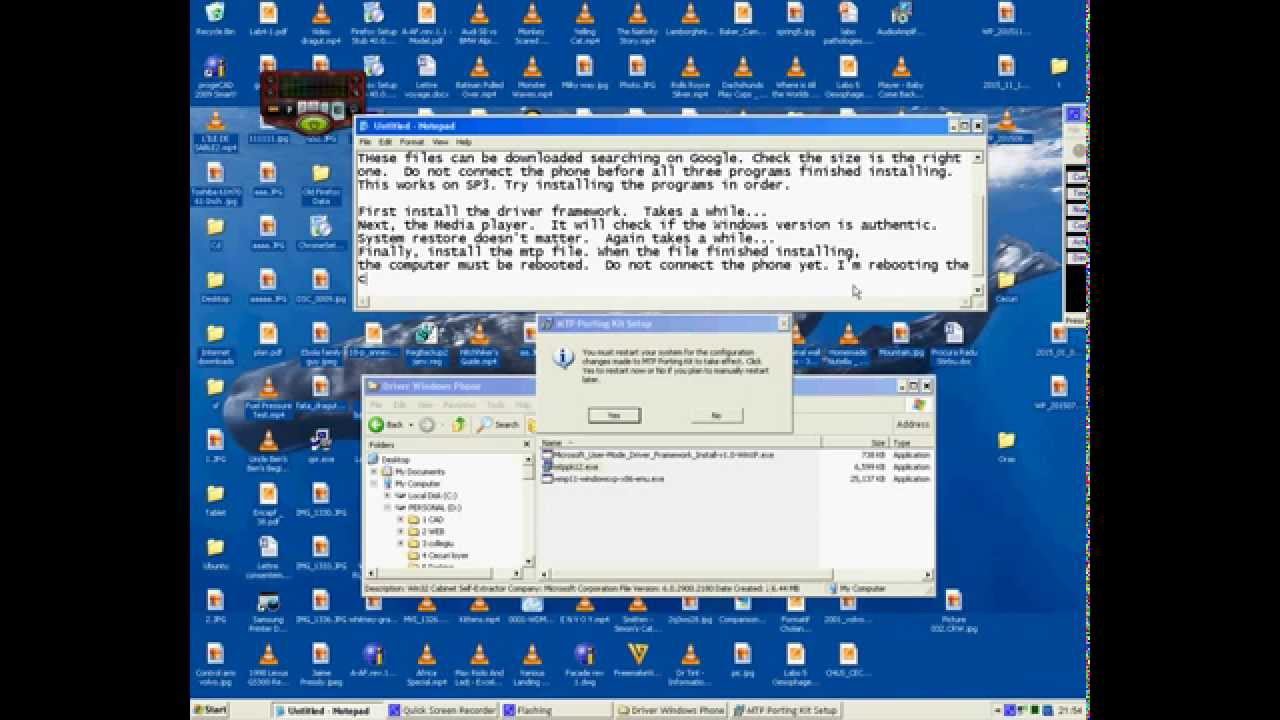Open the Help menu in Notepad
Screen dimensions: 1280x720
click(x=464, y=142)
